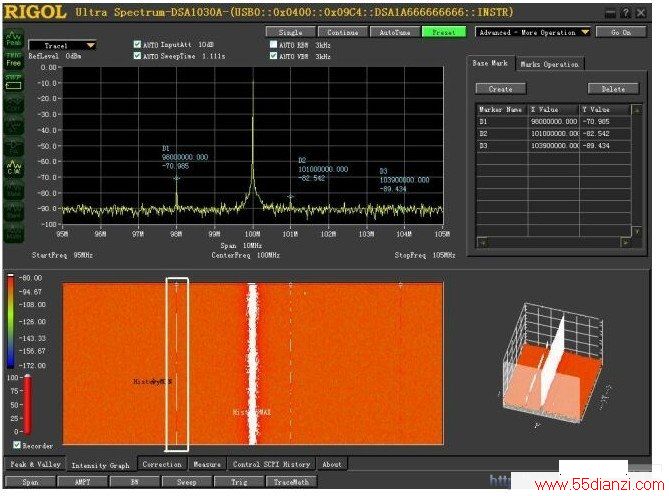Open the About tab

click(332, 464)
